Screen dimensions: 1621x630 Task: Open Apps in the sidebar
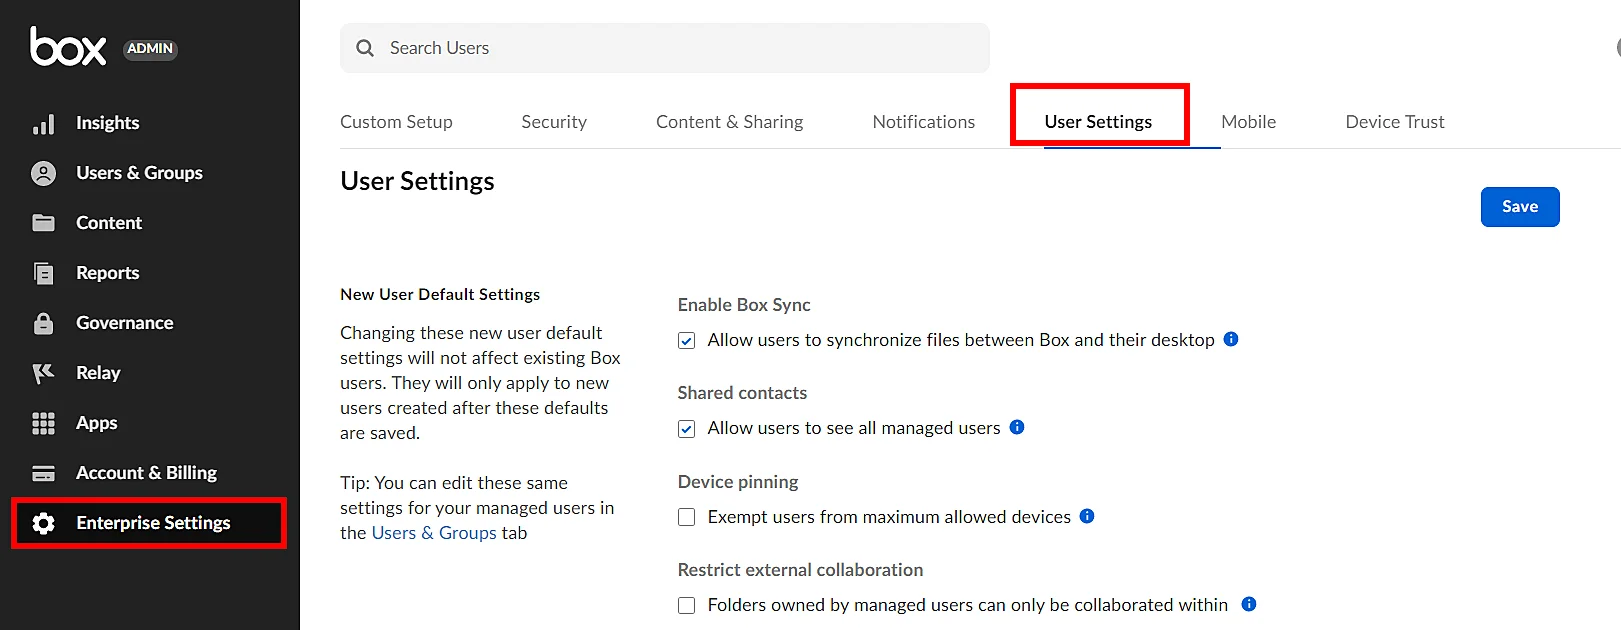[97, 423]
